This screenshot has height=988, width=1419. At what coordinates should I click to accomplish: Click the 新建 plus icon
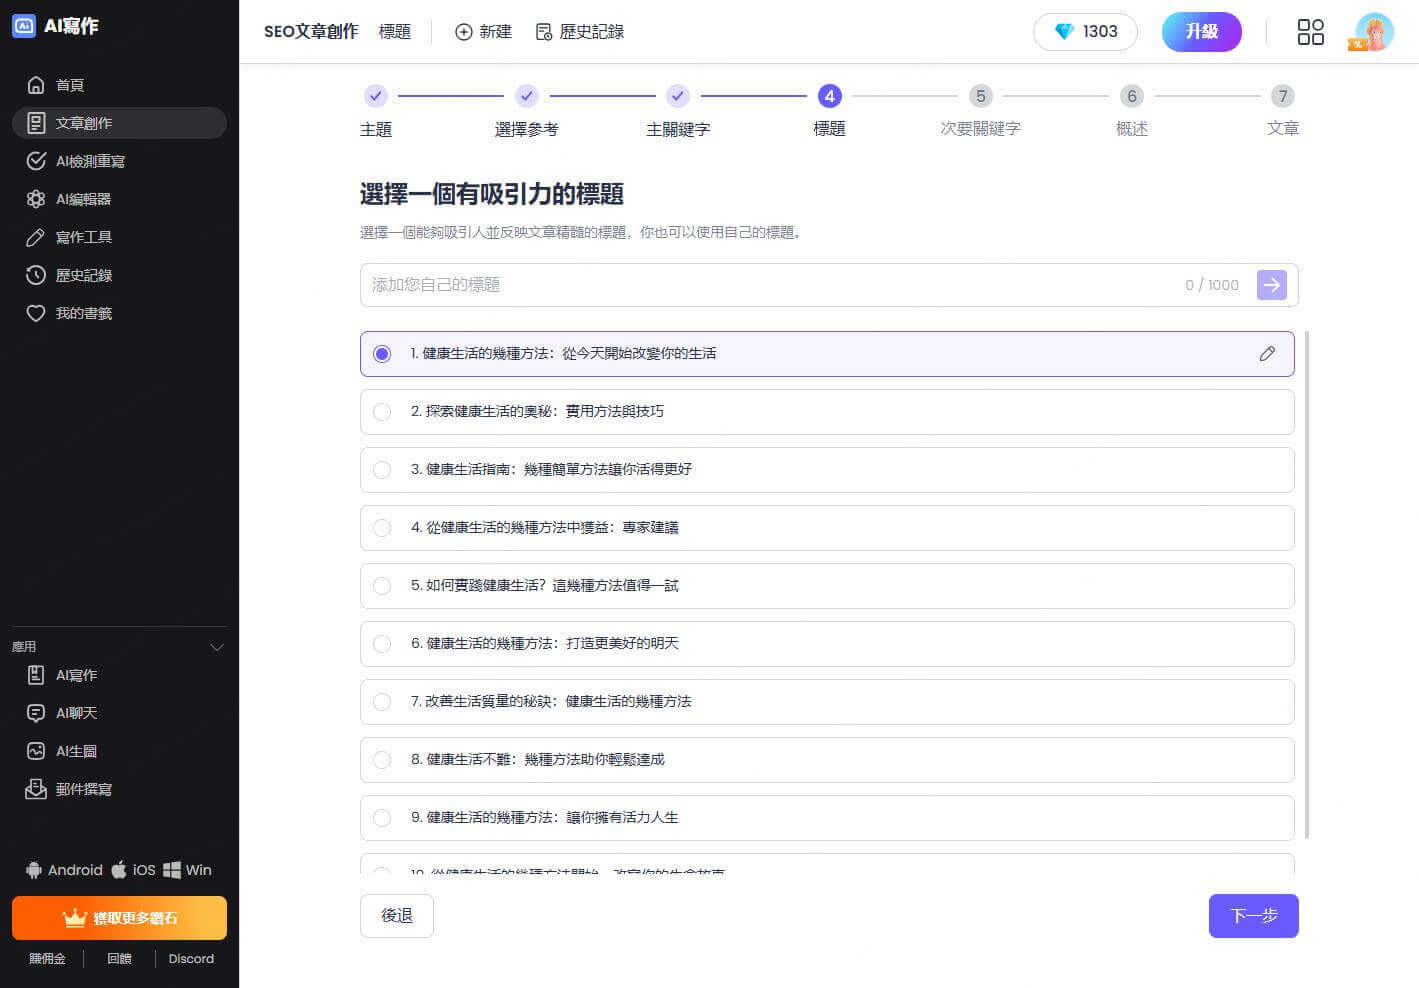coord(464,32)
